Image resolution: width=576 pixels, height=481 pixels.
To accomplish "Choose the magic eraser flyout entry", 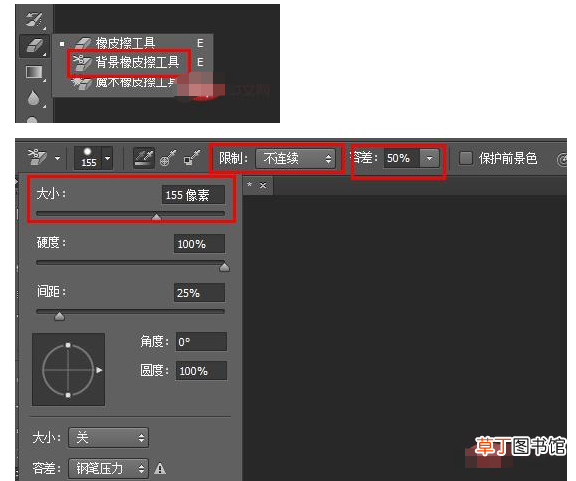I will click(x=125, y=82).
